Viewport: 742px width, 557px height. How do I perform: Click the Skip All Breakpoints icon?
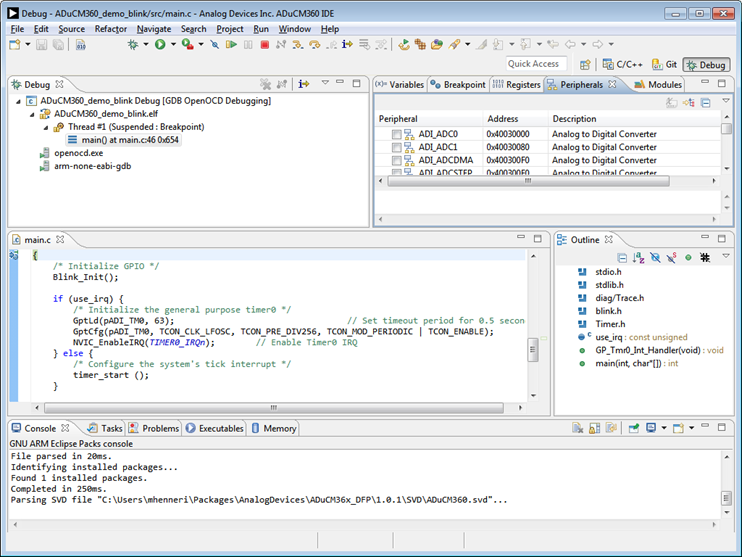(x=215, y=44)
